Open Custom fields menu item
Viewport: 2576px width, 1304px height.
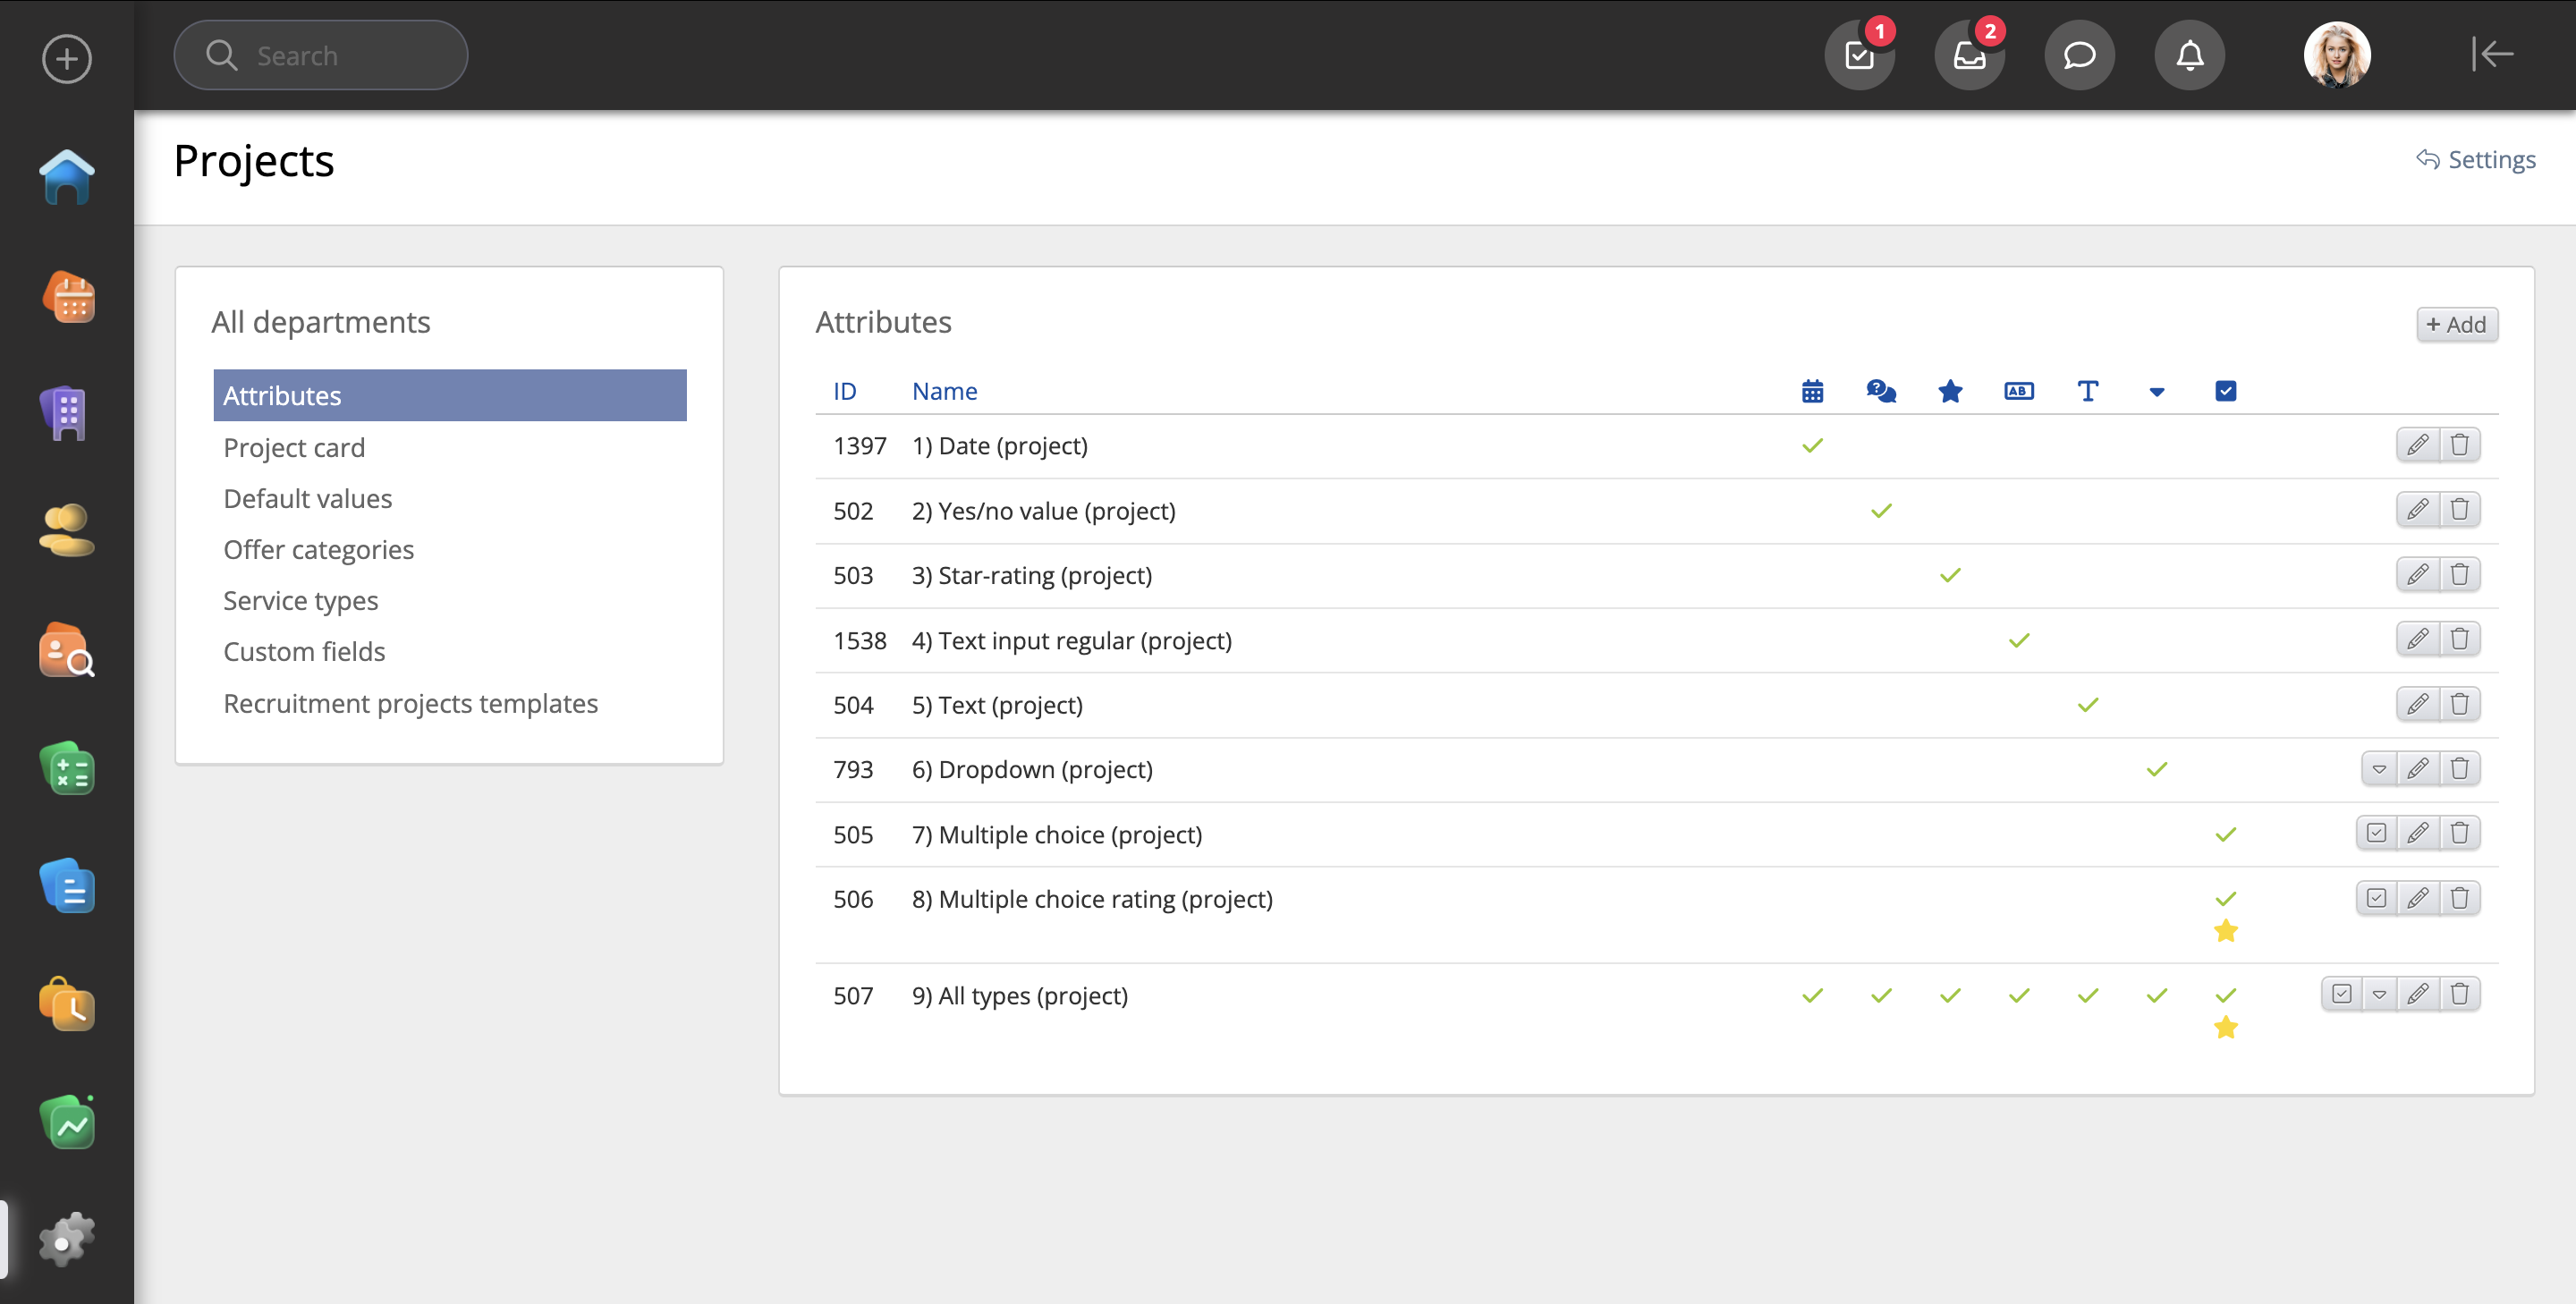pyautogui.click(x=304, y=651)
